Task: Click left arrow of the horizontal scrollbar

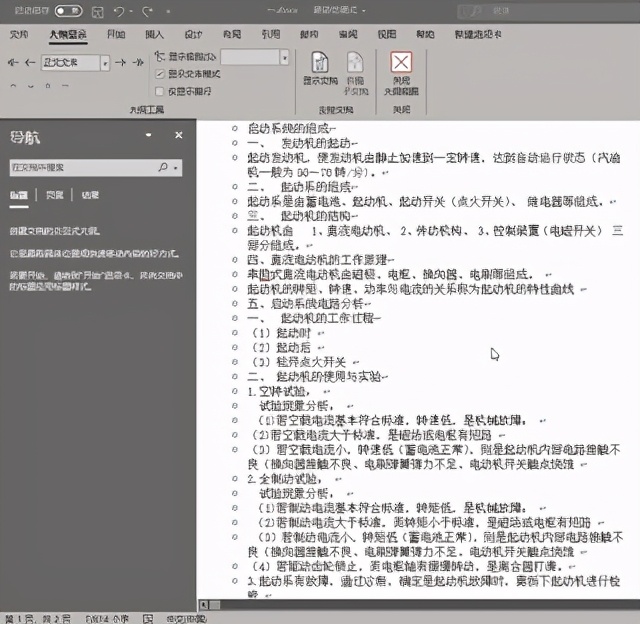Action: (204, 605)
